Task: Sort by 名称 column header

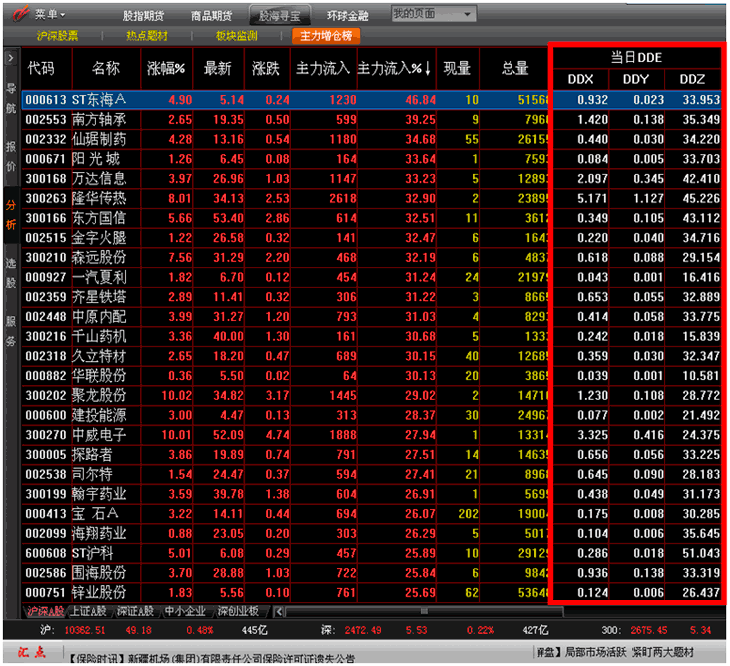Action: (x=106, y=68)
